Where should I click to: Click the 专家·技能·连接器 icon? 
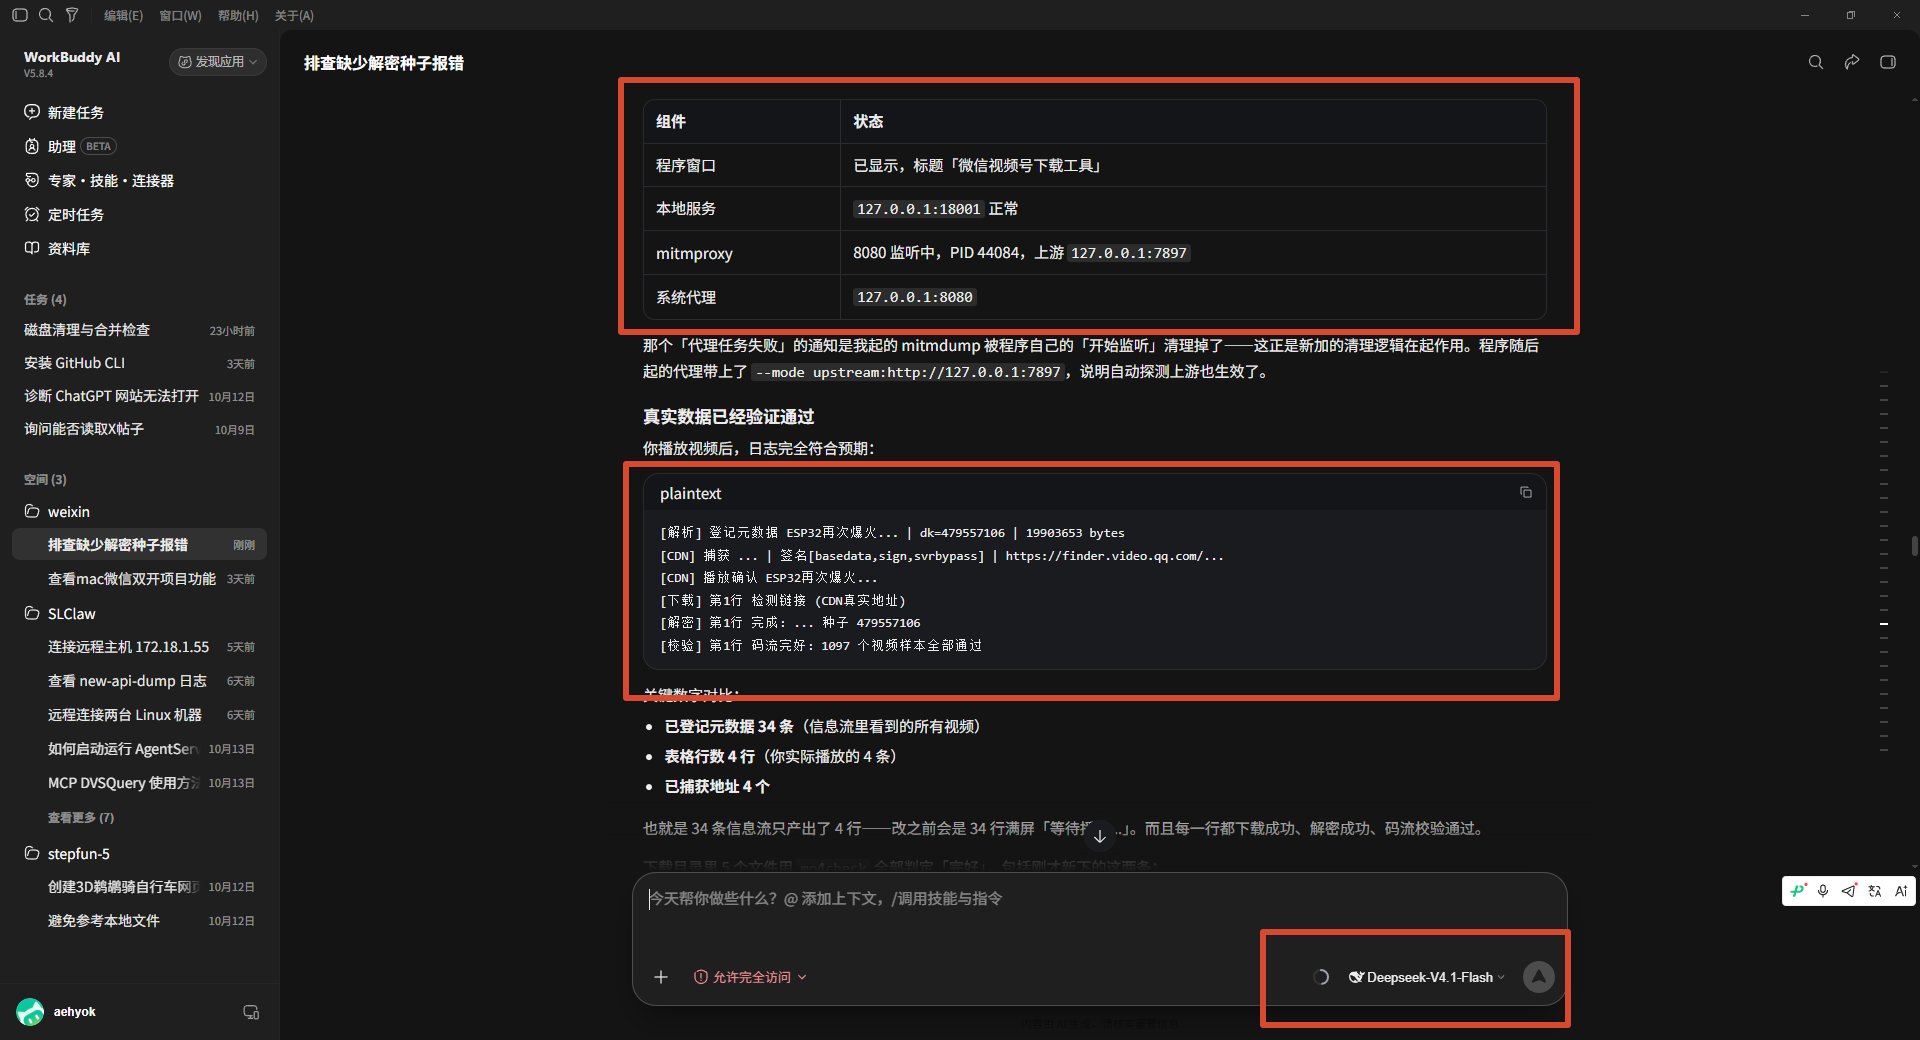(x=32, y=180)
